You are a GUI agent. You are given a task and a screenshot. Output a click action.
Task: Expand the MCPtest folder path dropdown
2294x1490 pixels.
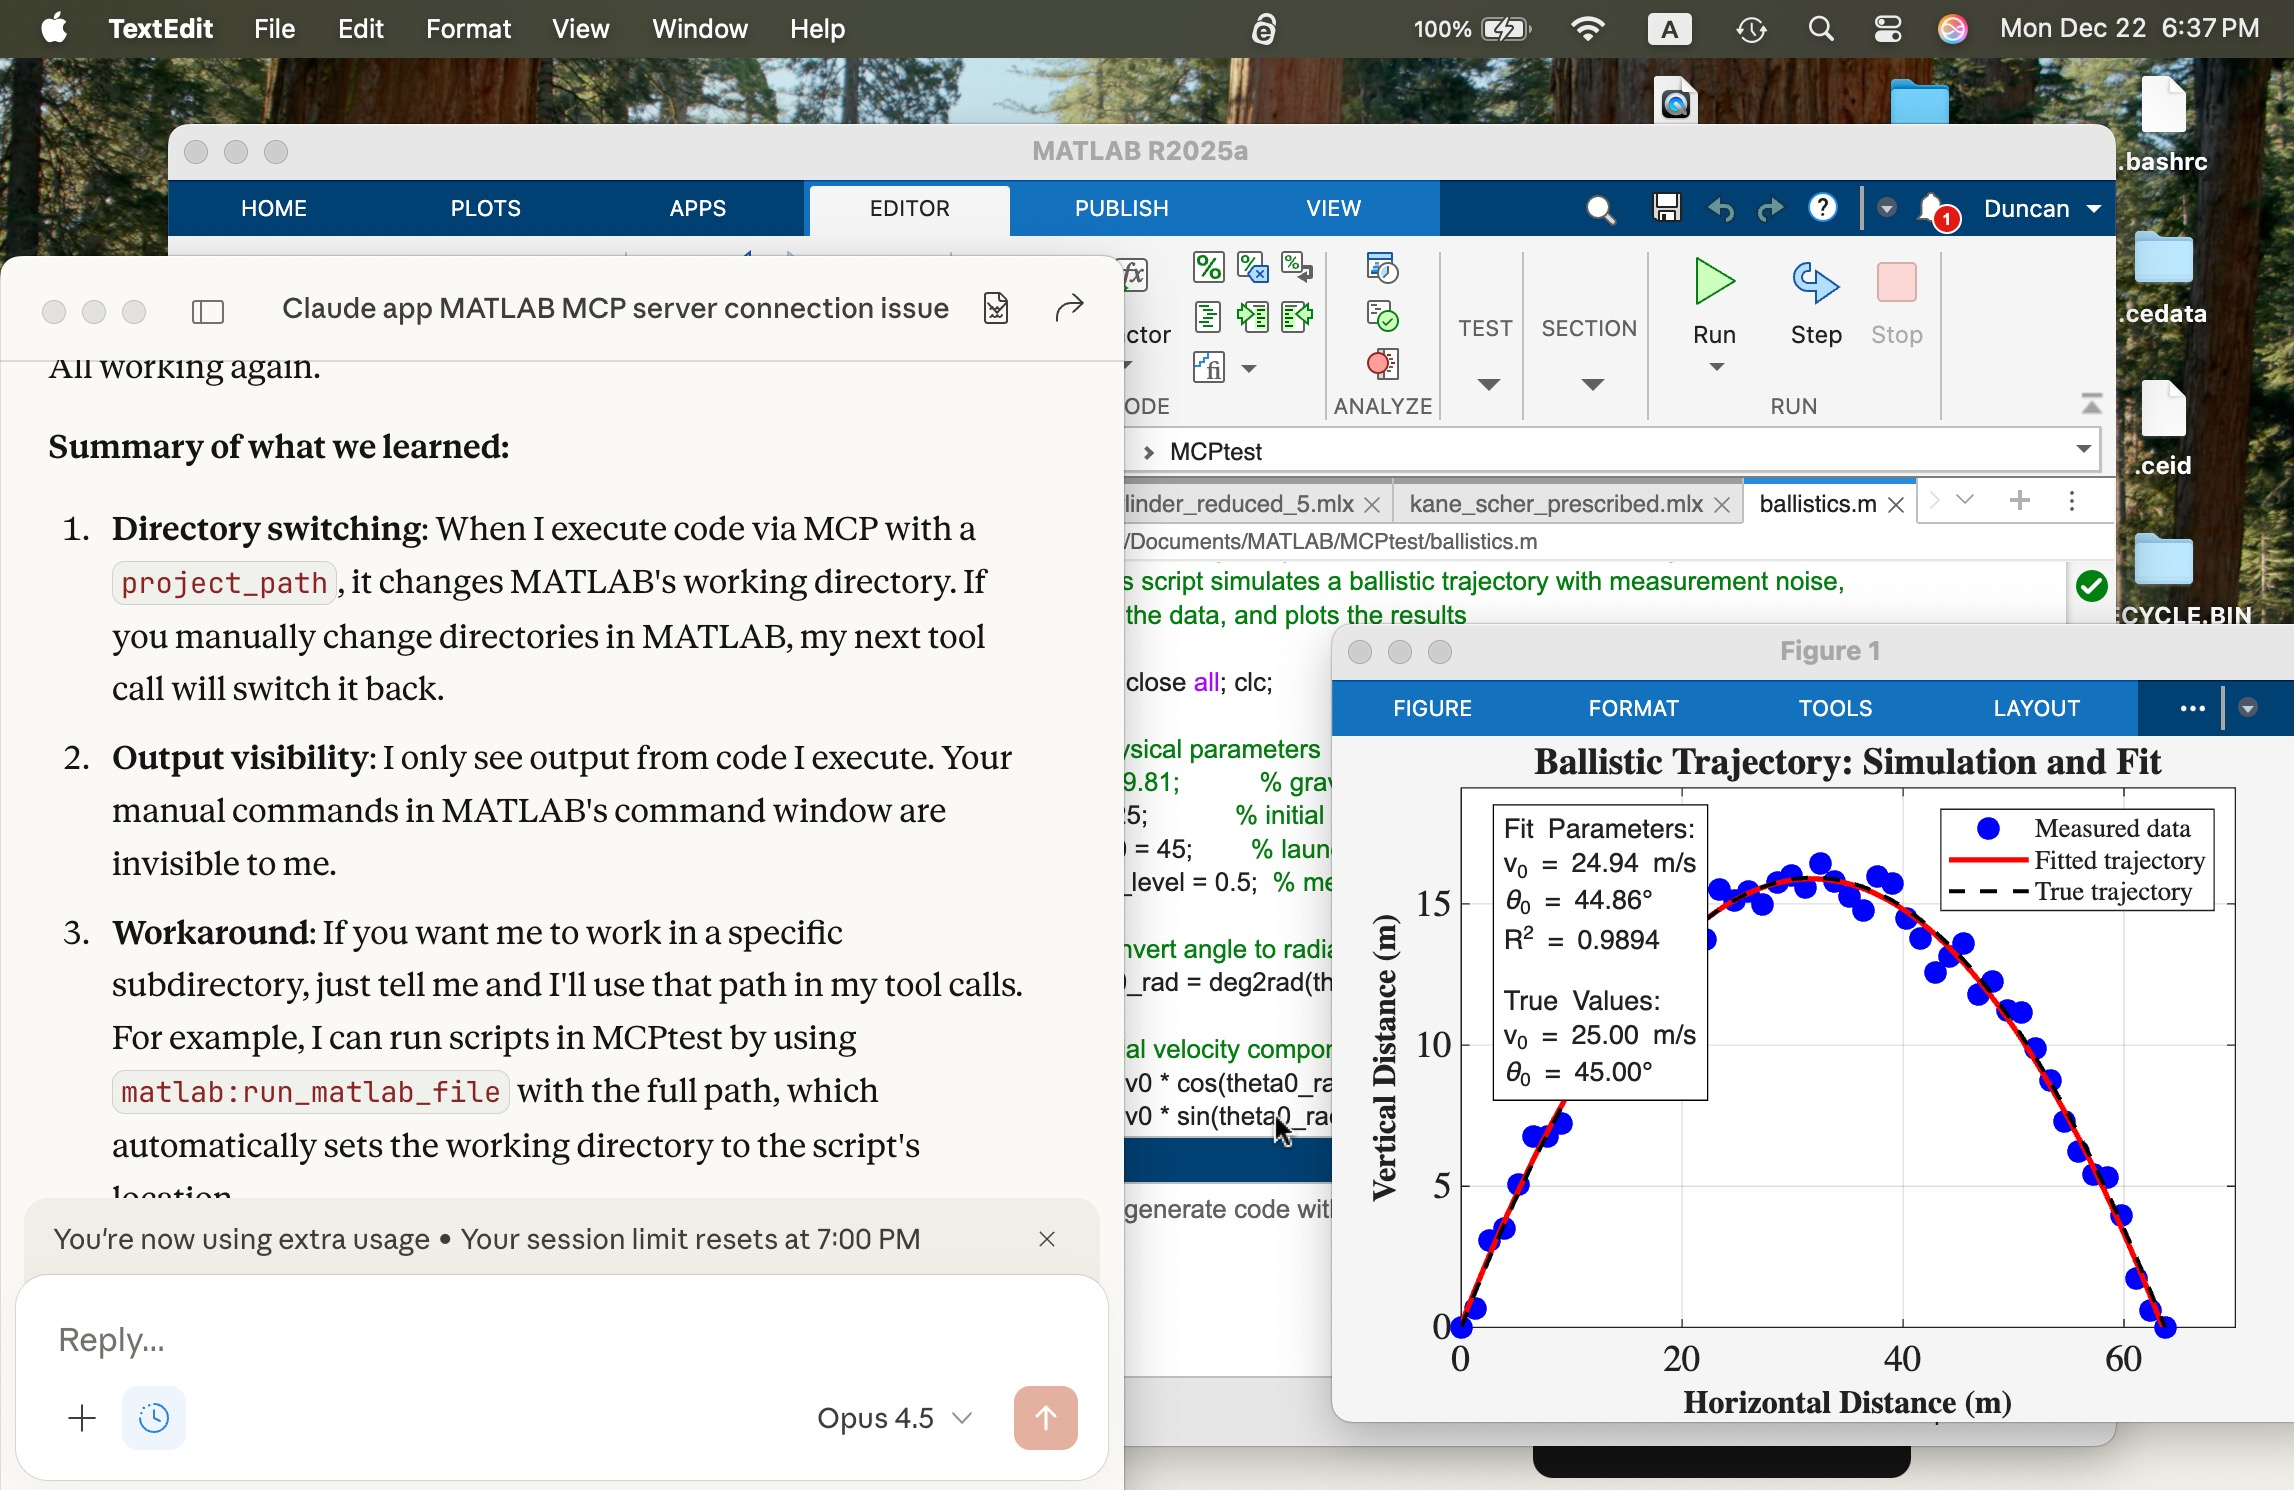point(2083,450)
